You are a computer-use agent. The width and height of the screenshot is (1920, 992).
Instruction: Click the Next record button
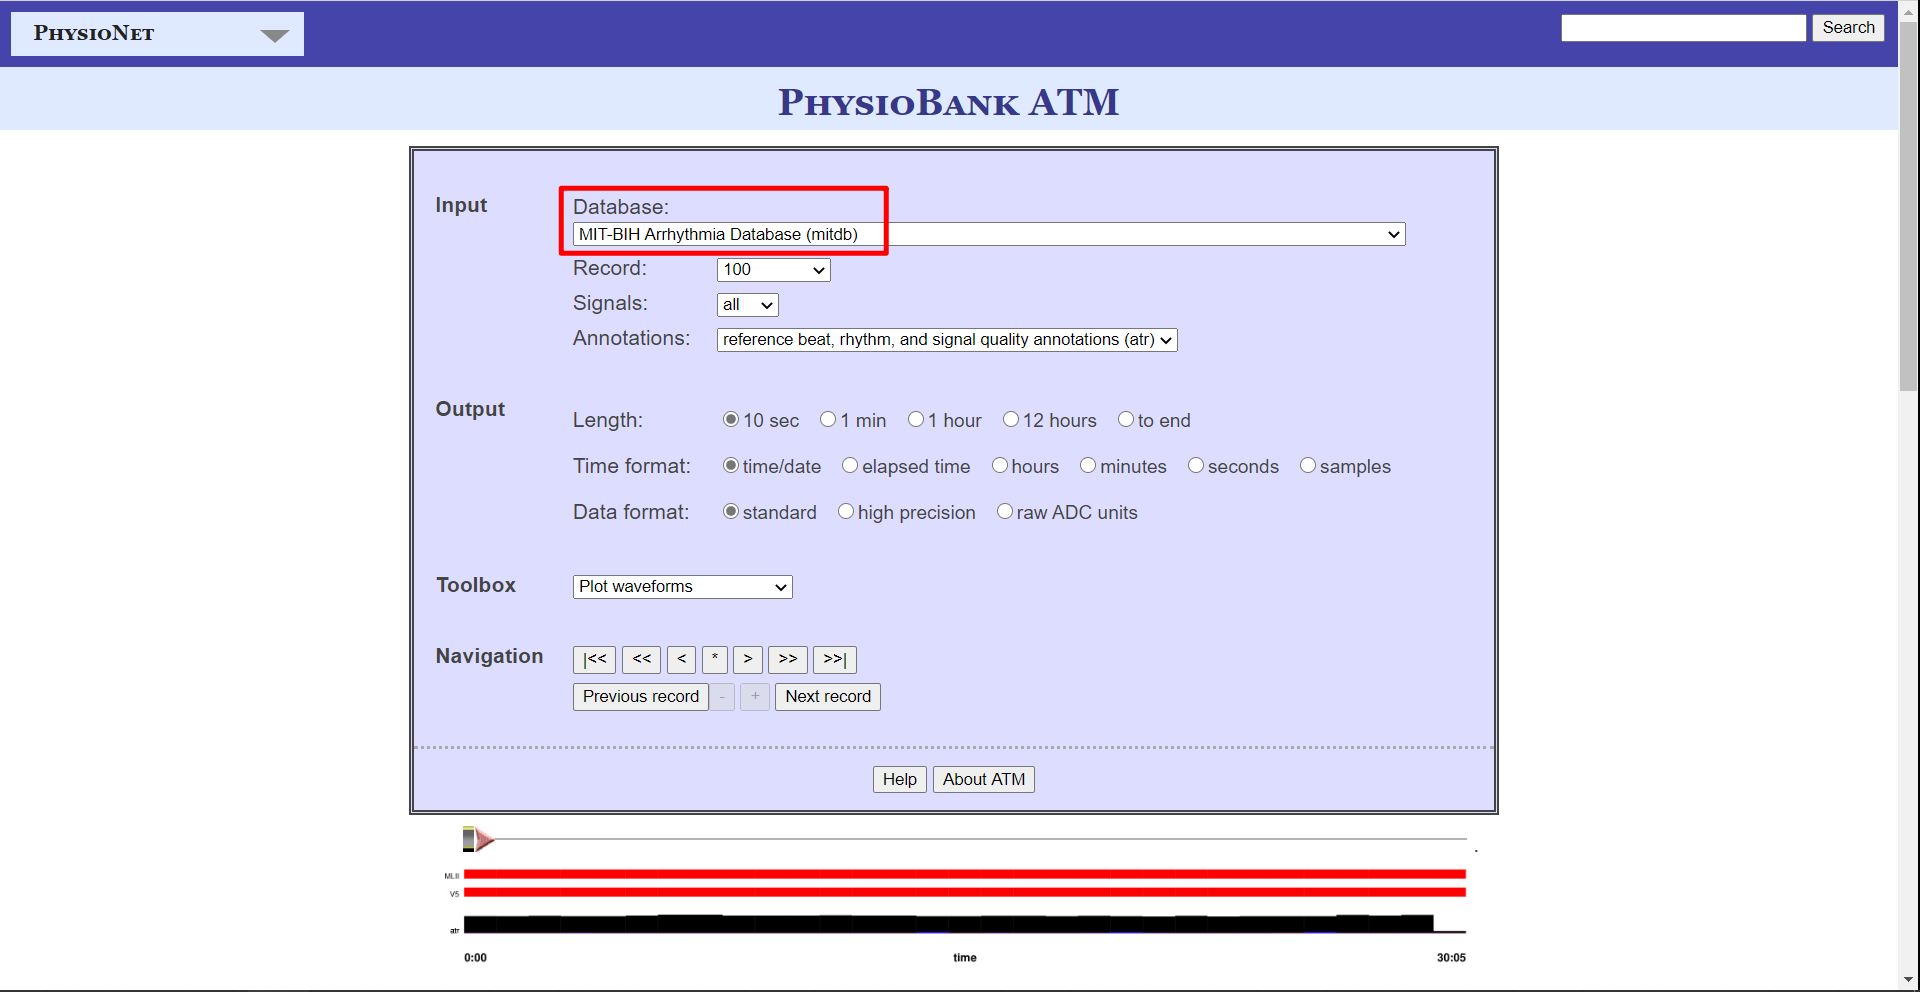(x=827, y=697)
